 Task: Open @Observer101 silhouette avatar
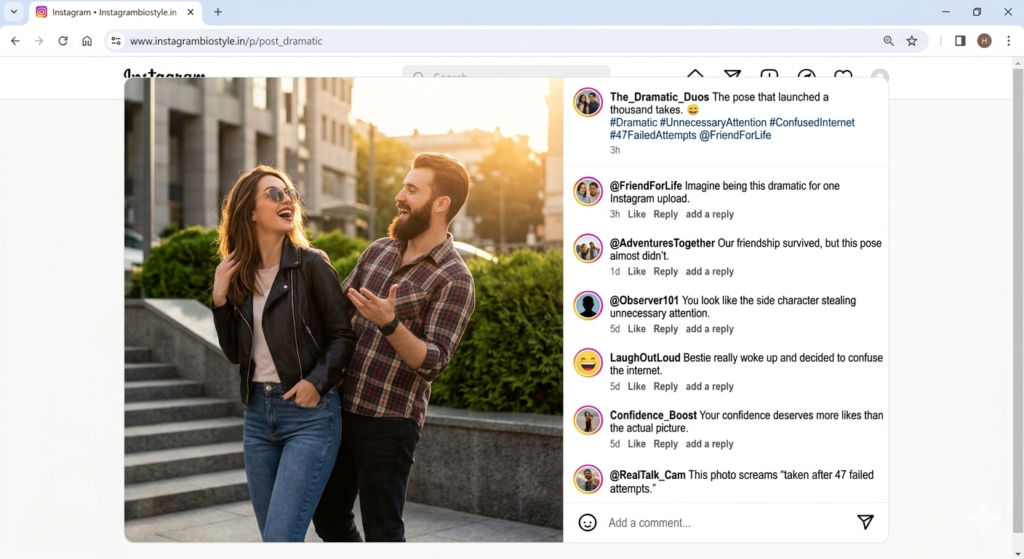click(588, 306)
